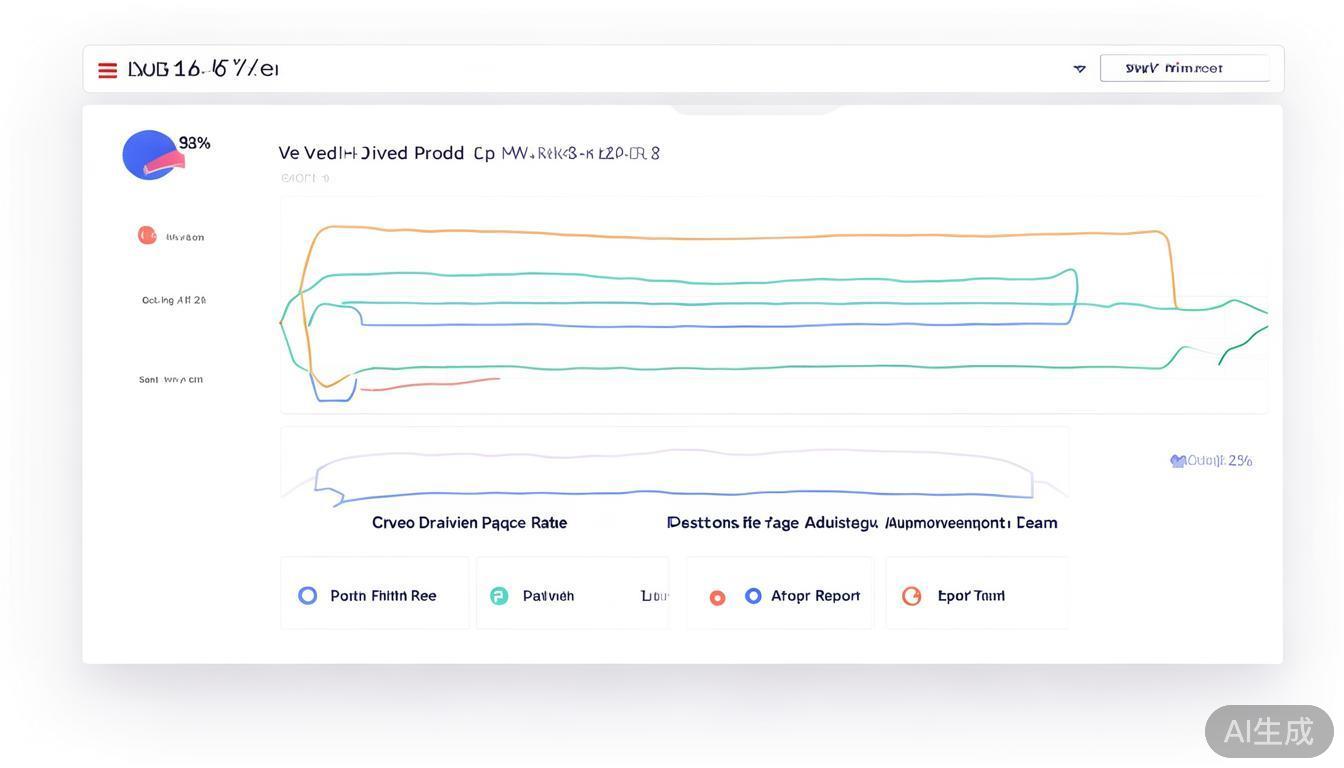Open the 'Octing' item in the left sidebar

tap(174, 300)
